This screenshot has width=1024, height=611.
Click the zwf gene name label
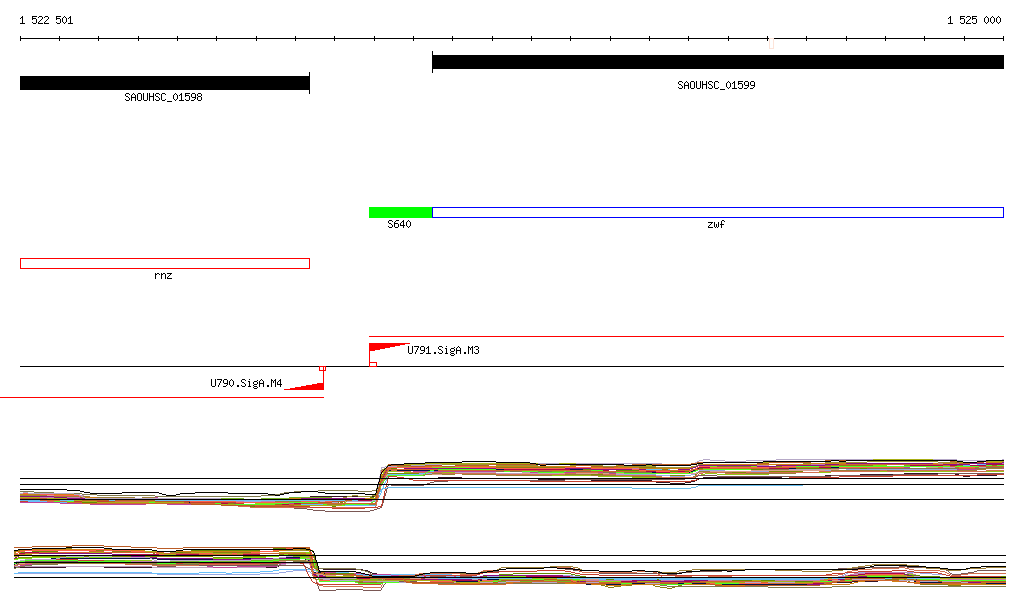click(716, 225)
